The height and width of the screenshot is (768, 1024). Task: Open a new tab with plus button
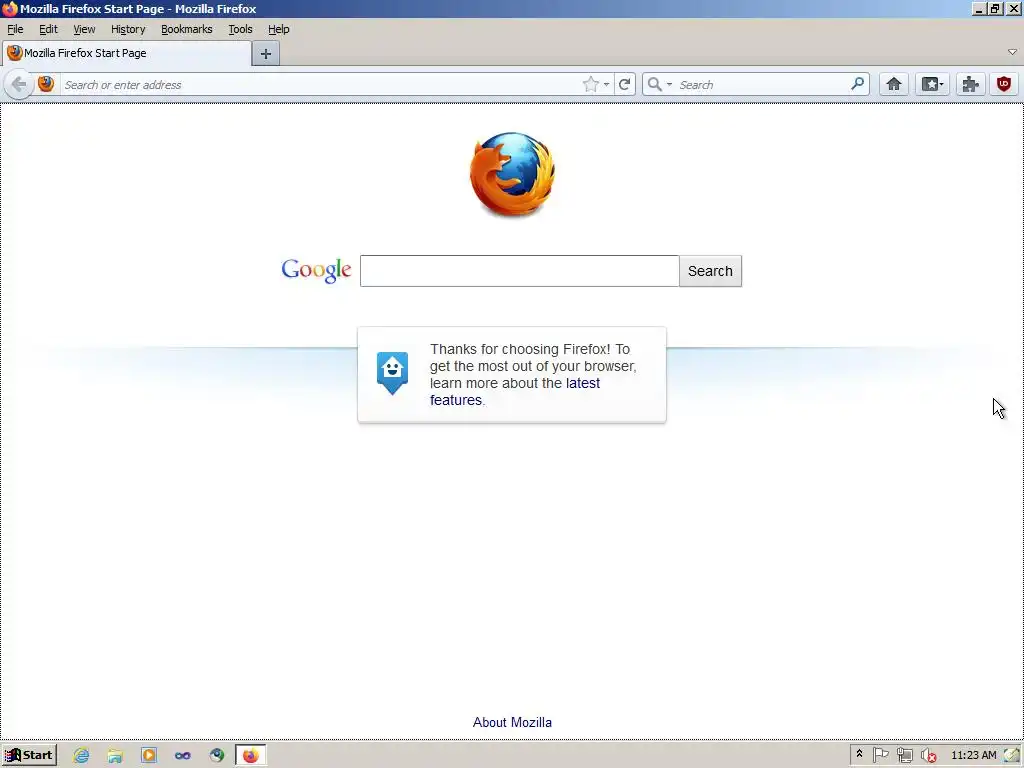click(266, 54)
